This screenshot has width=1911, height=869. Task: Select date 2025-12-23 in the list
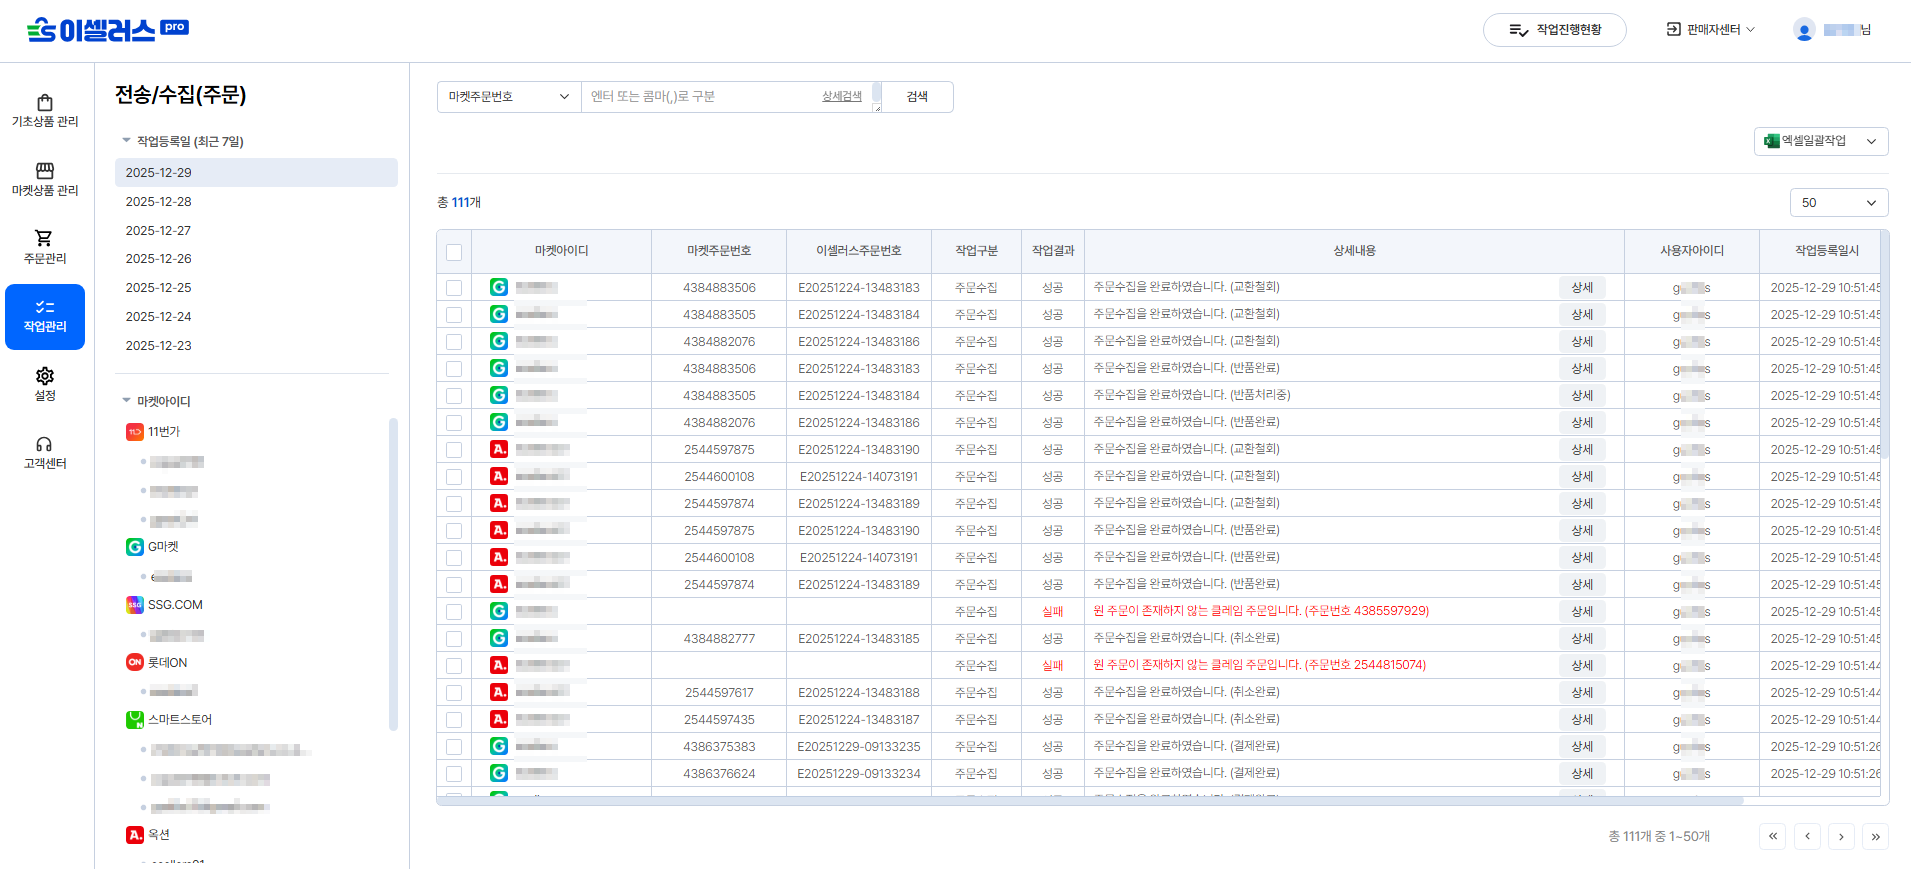pyautogui.click(x=256, y=346)
